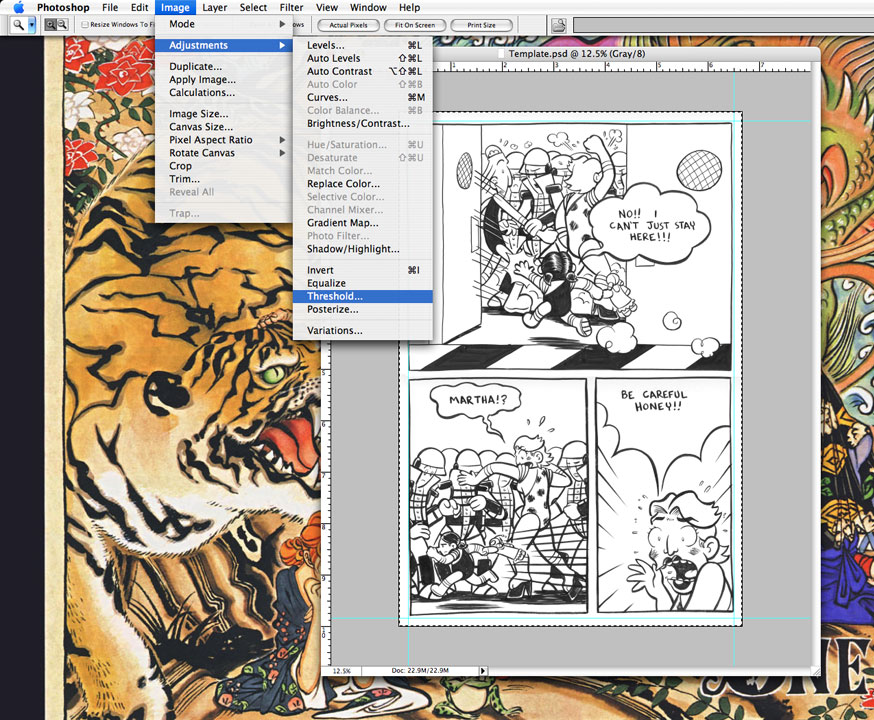This screenshot has height=720, width=874.
Task: Open the Edit menu
Action: click(x=139, y=7)
